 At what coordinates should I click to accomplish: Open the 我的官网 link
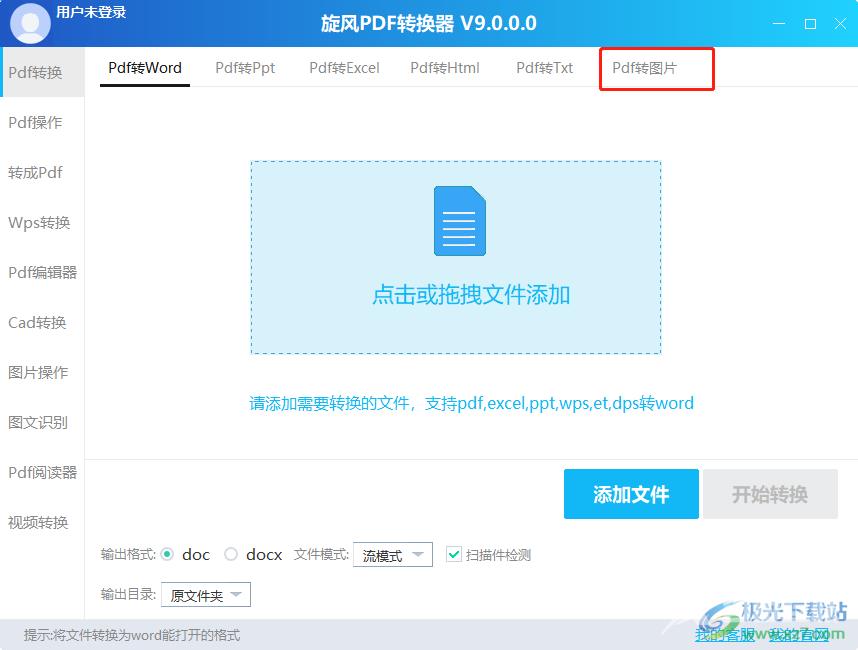tap(798, 635)
